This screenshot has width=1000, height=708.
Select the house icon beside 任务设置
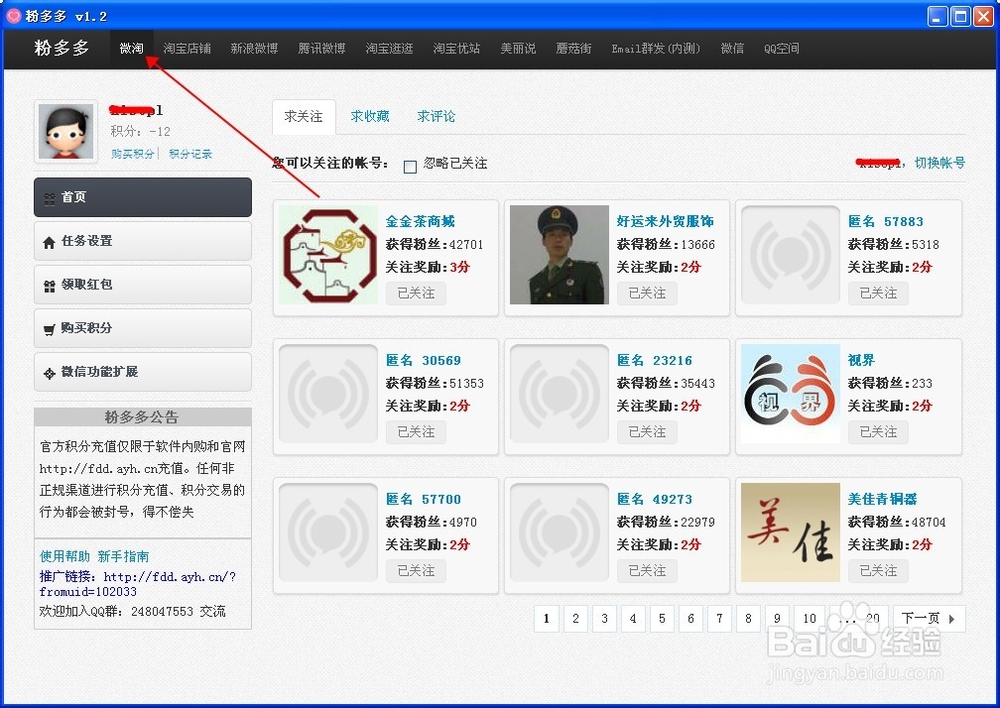pos(49,241)
